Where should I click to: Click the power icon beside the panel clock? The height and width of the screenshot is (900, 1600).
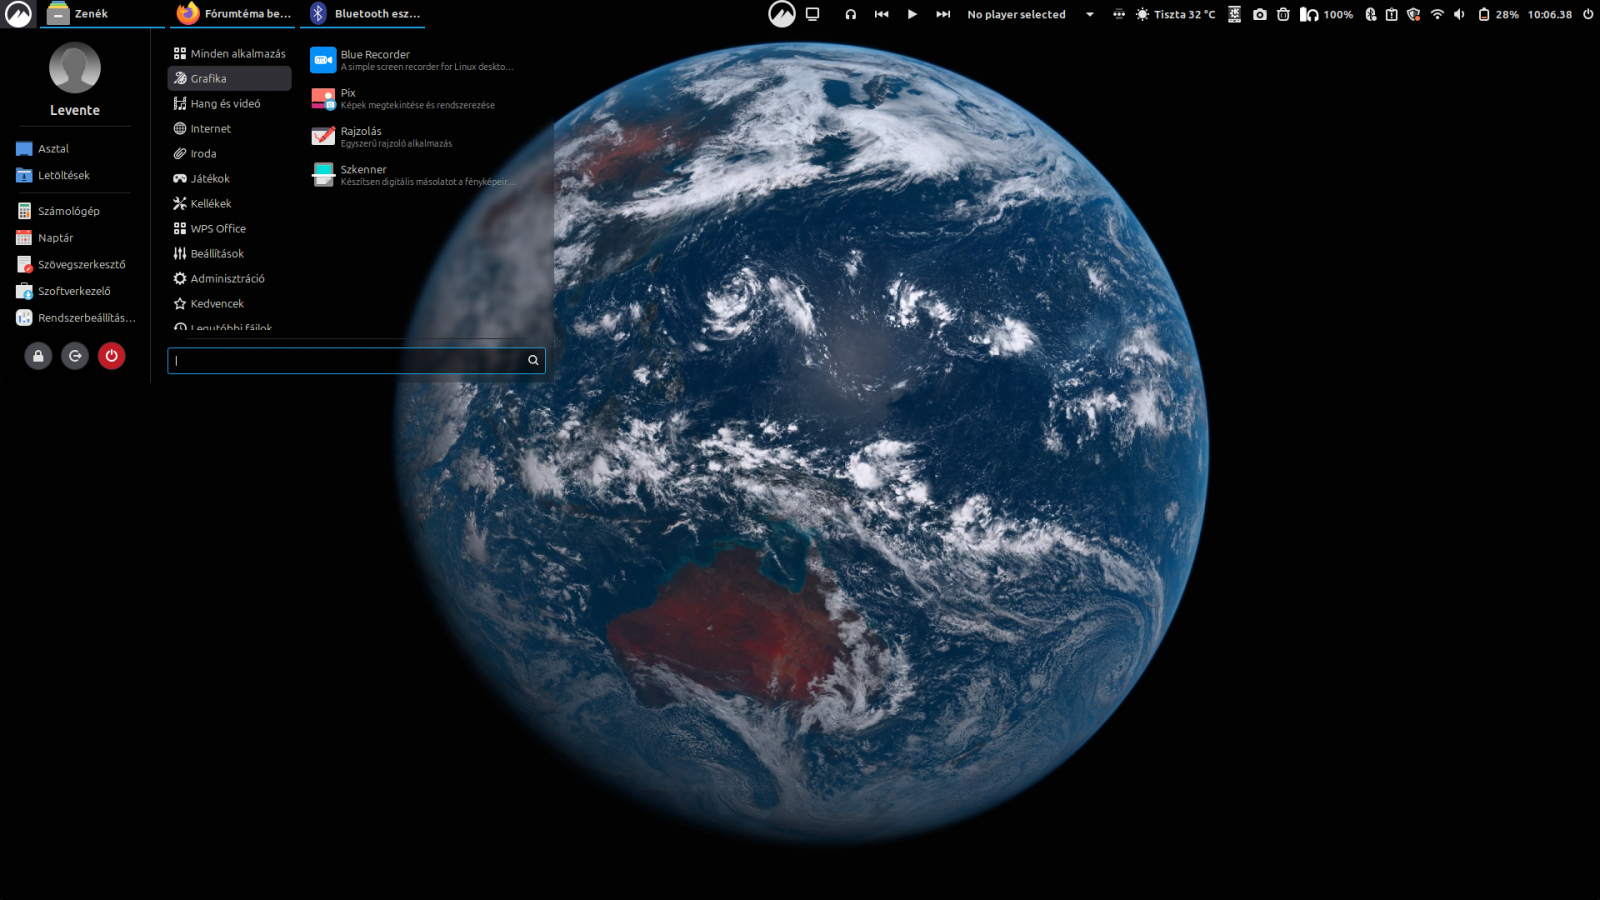point(1588,14)
